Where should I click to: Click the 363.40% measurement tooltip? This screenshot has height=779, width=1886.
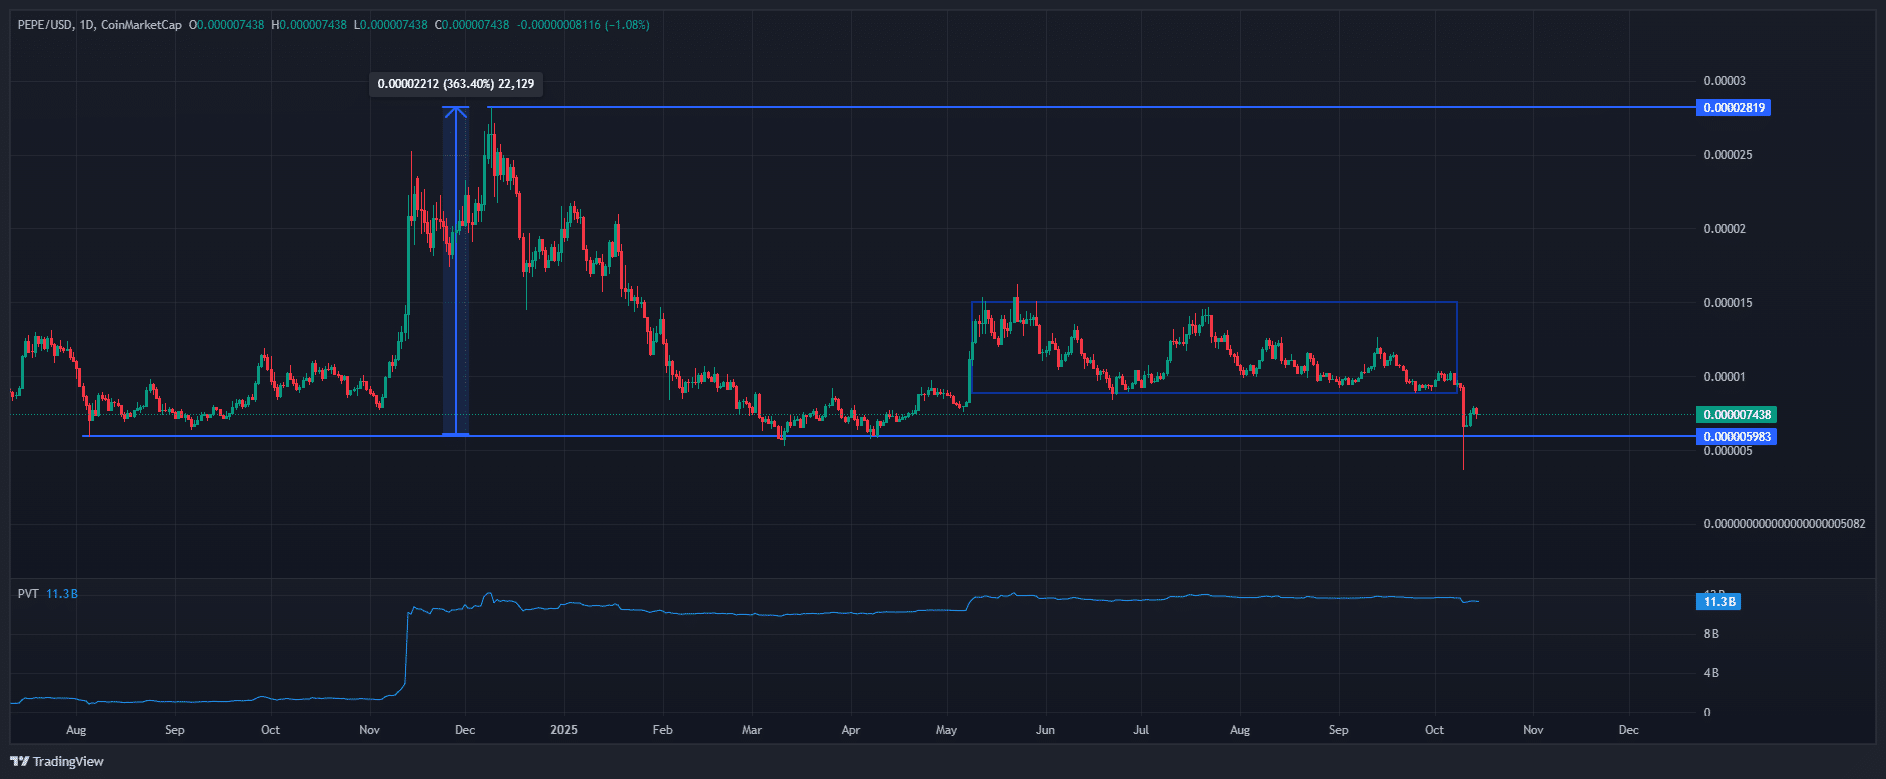(455, 84)
